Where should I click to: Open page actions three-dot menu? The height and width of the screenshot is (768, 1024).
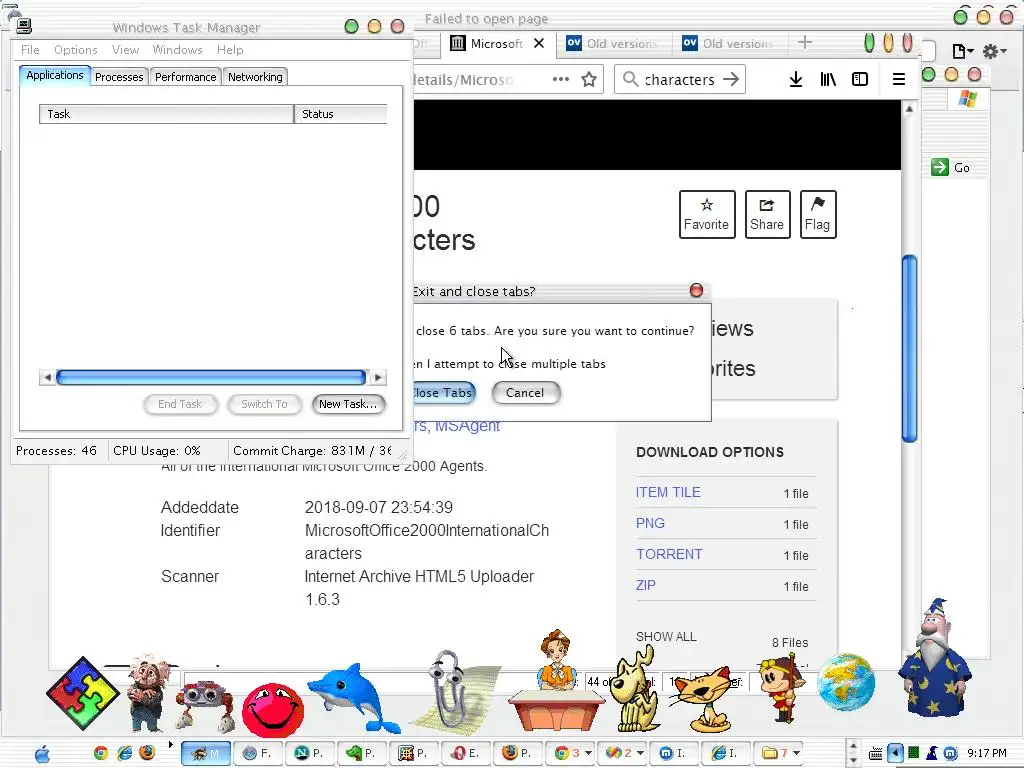point(560,80)
